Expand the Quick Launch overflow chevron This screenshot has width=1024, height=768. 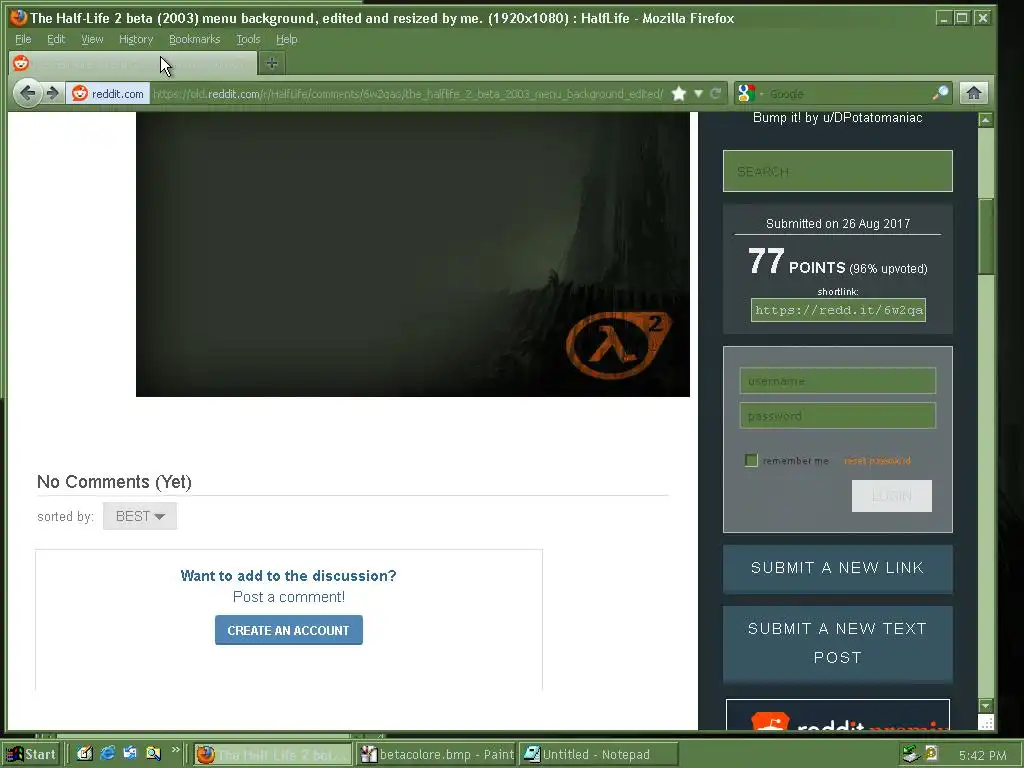(175, 750)
